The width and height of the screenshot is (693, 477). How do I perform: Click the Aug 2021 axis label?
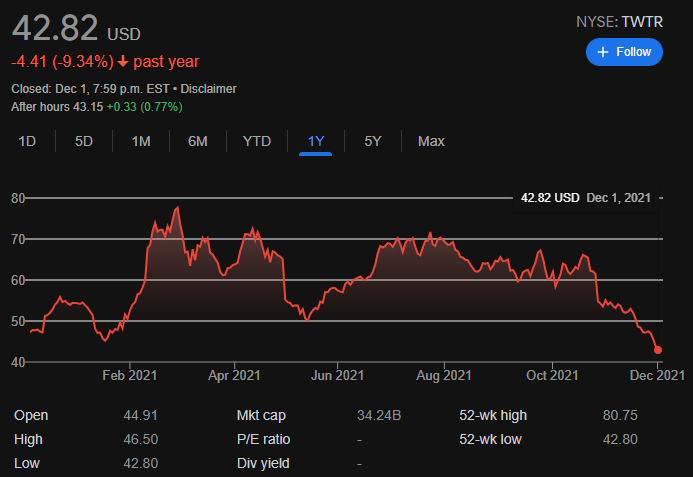coord(444,375)
